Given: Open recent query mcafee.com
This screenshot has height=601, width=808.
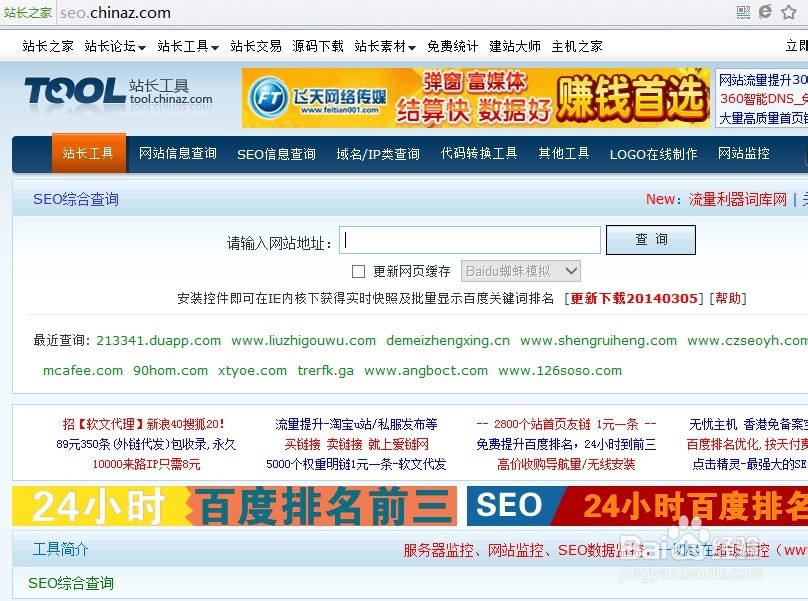Looking at the screenshot, I should click(83, 371).
